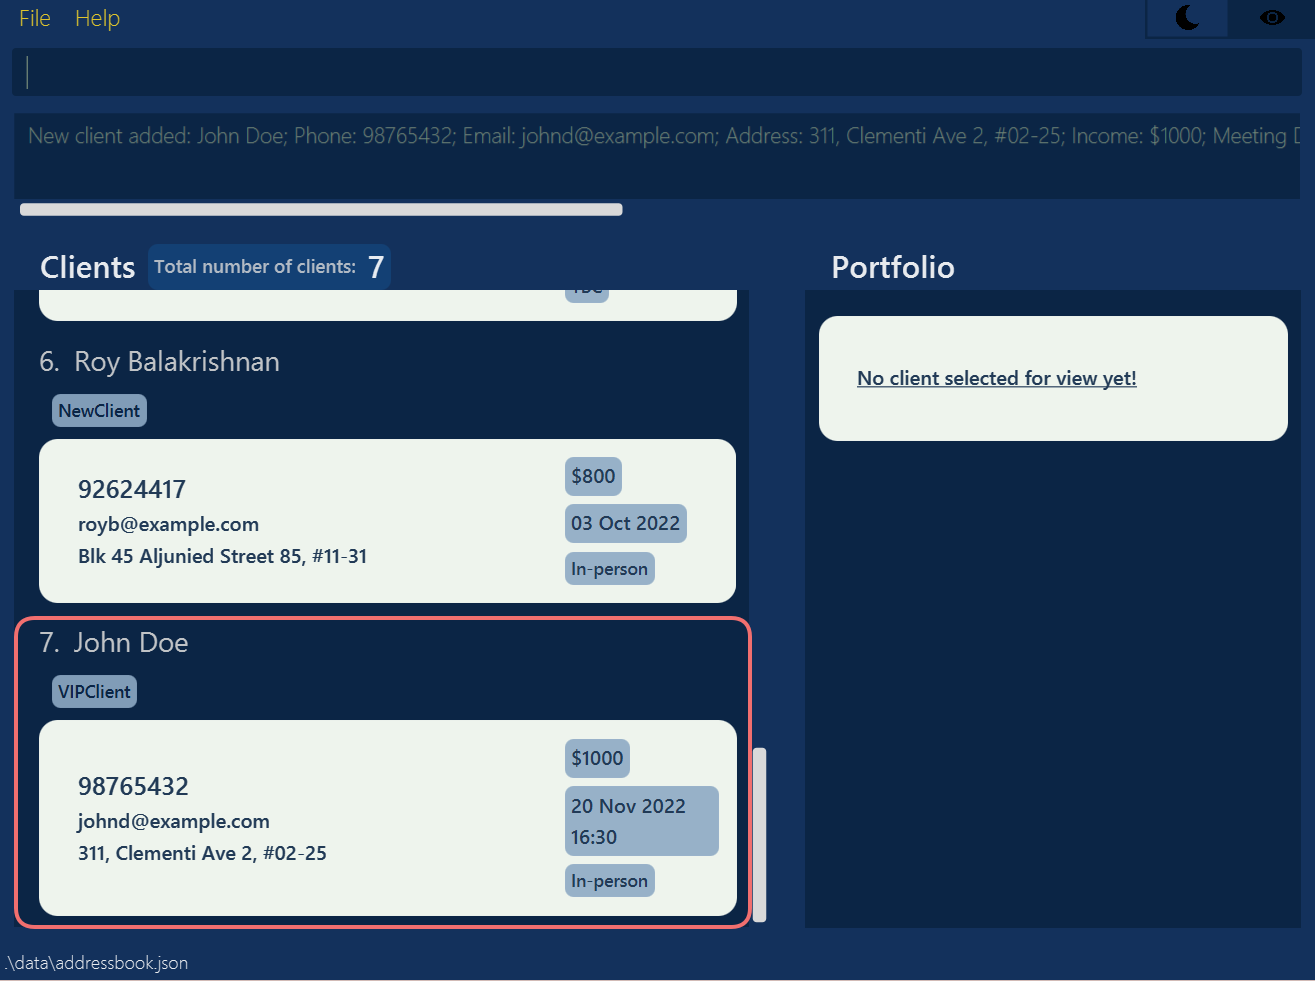Select client 7. John Doe
The image size is (1315, 981).
pyautogui.click(x=114, y=643)
